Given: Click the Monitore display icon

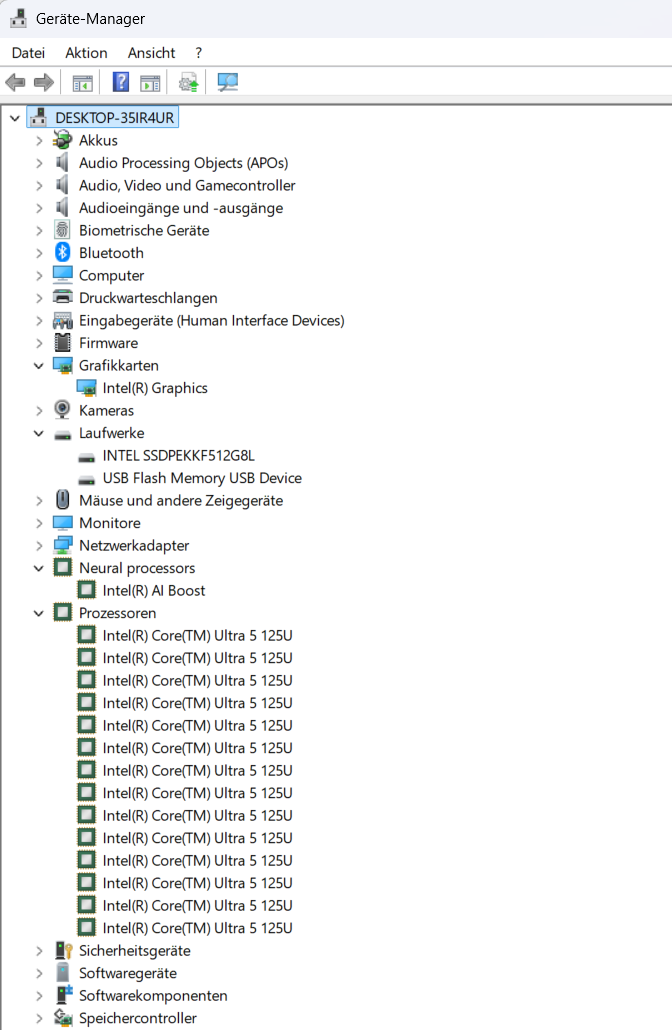Looking at the screenshot, I should [x=62, y=523].
